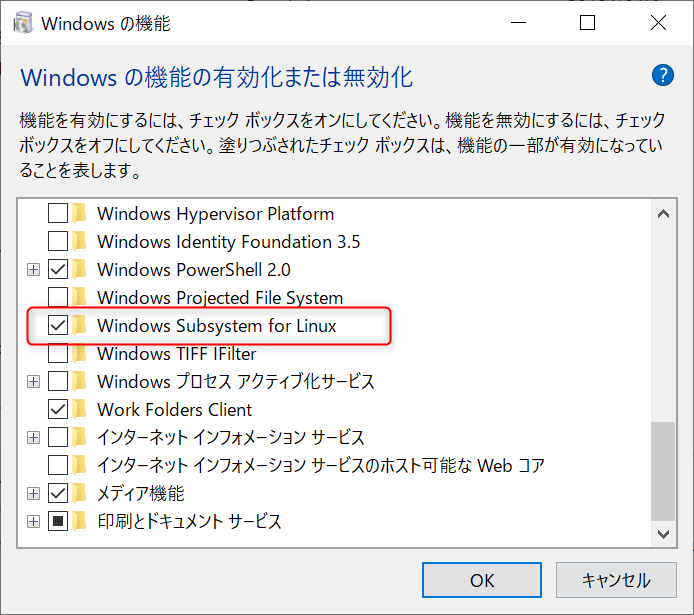The image size is (694, 615).
Task: Enable Windows TIFF IFilter checkbox
Action: pyautogui.click(x=58, y=353)
